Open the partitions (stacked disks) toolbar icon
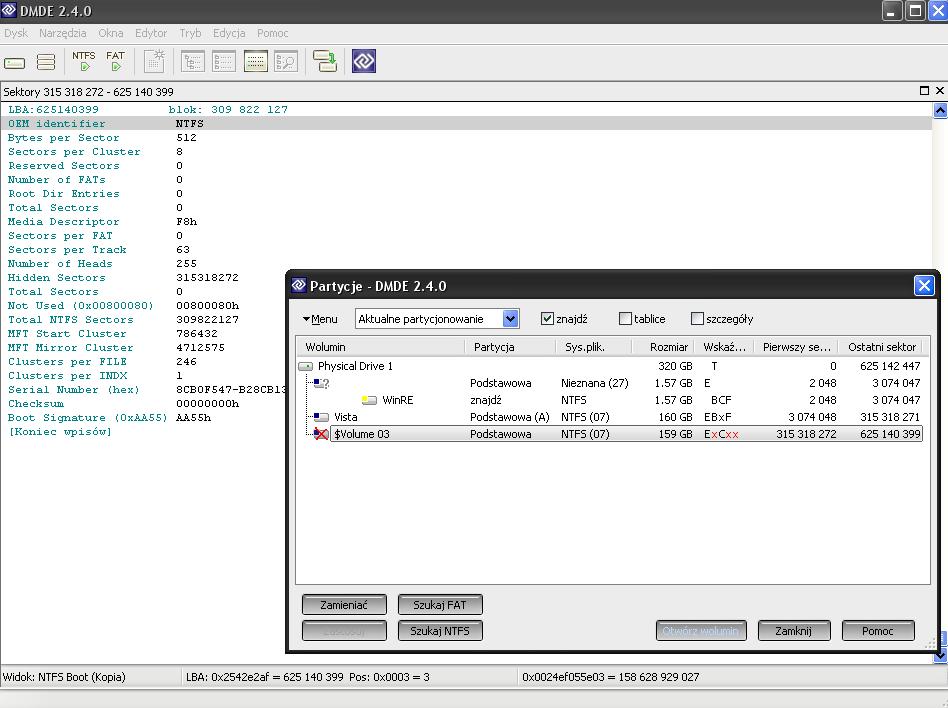948x708 pixels. 46,62
